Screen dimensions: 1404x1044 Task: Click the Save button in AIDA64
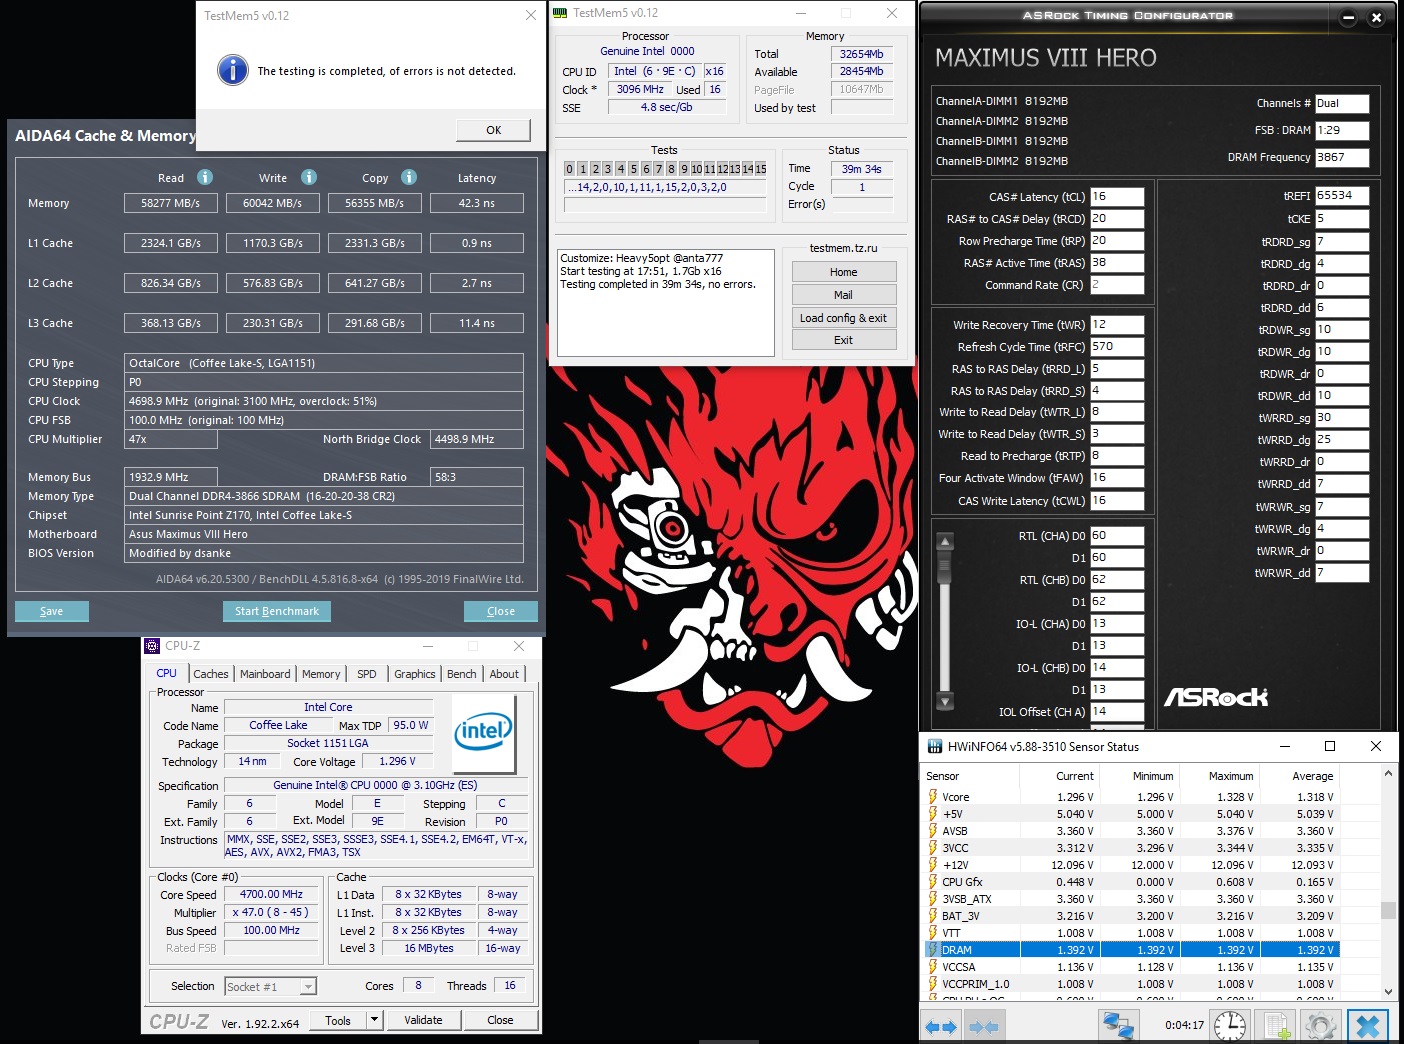pyautogui.click(x=52, y=611)
